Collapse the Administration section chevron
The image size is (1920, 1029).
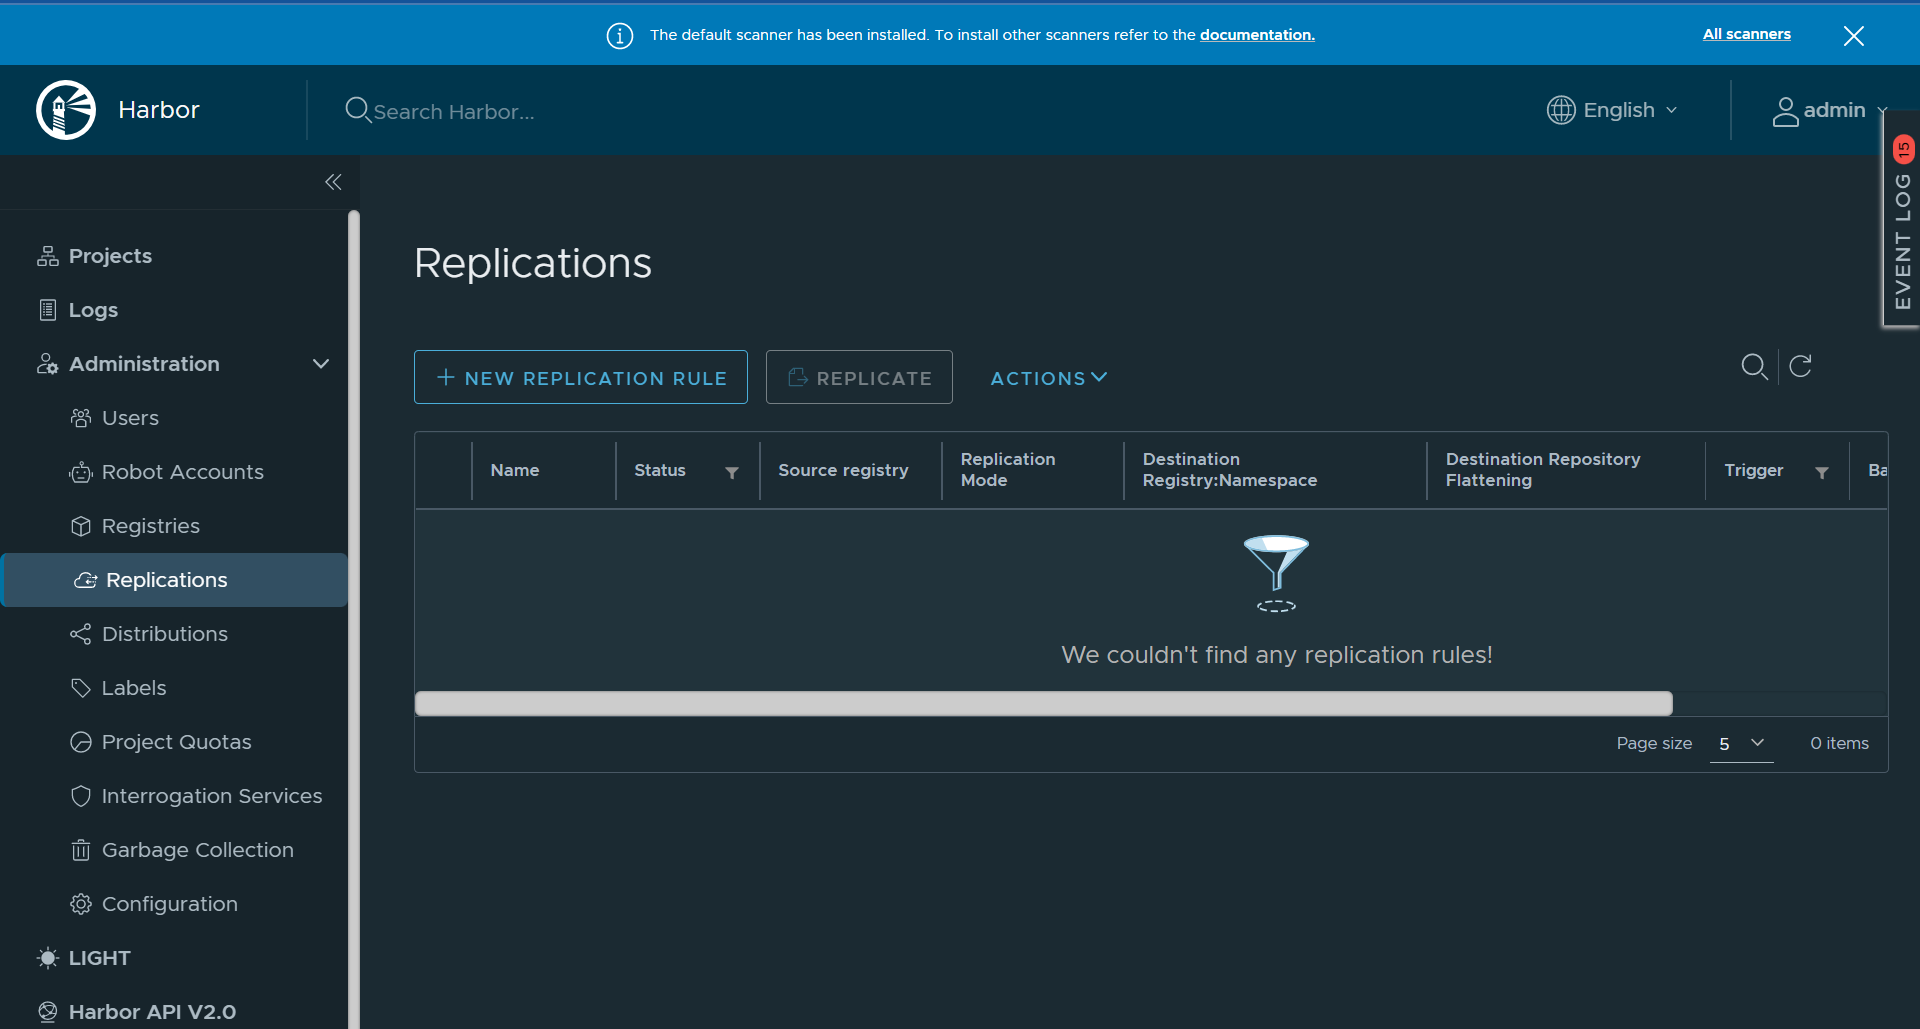321,364
